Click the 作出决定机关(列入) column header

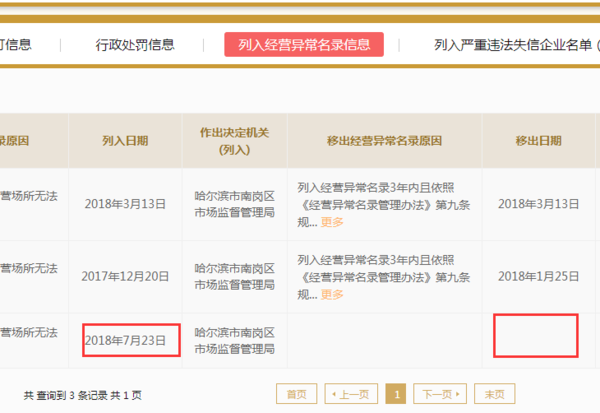click(234, 141)
